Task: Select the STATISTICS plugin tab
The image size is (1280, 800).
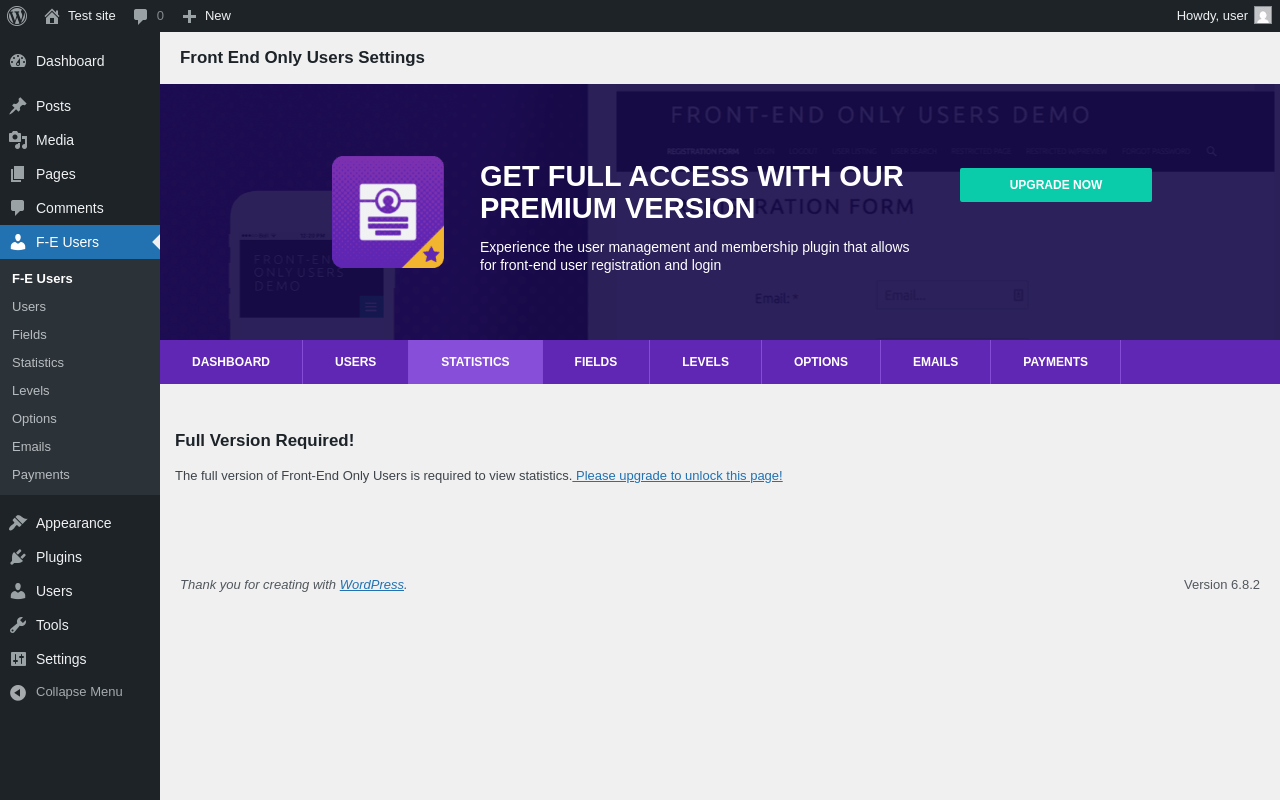Action: click(475, 362)
